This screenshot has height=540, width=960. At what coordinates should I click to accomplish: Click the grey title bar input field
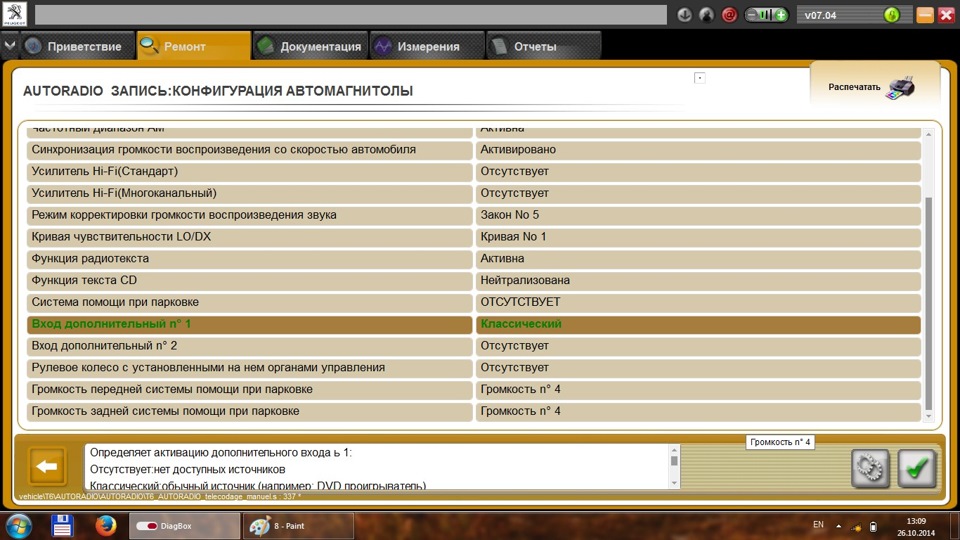(x=350, y=15)
